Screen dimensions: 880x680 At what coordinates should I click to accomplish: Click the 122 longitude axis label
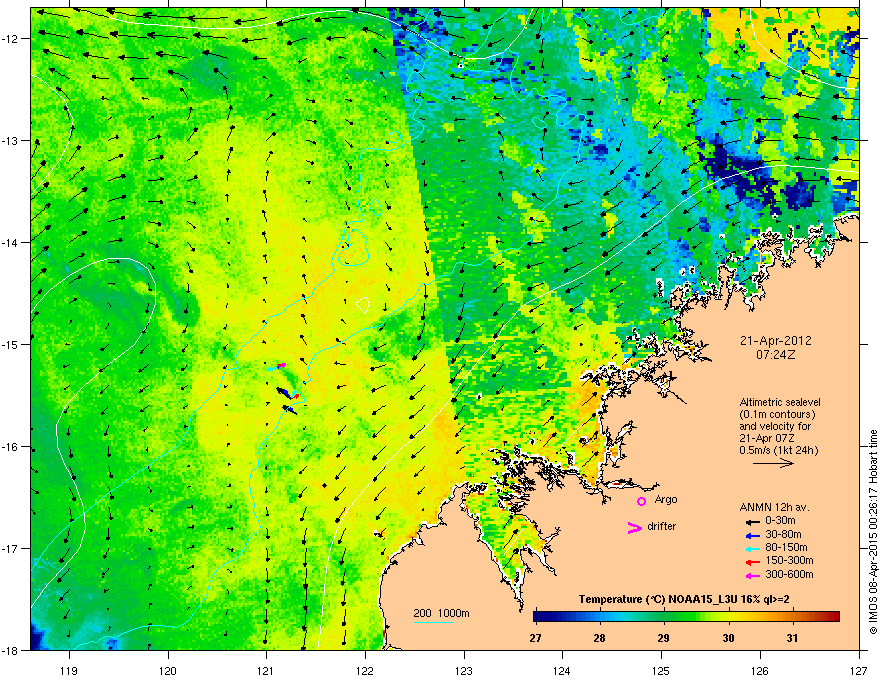pos(365,671)
